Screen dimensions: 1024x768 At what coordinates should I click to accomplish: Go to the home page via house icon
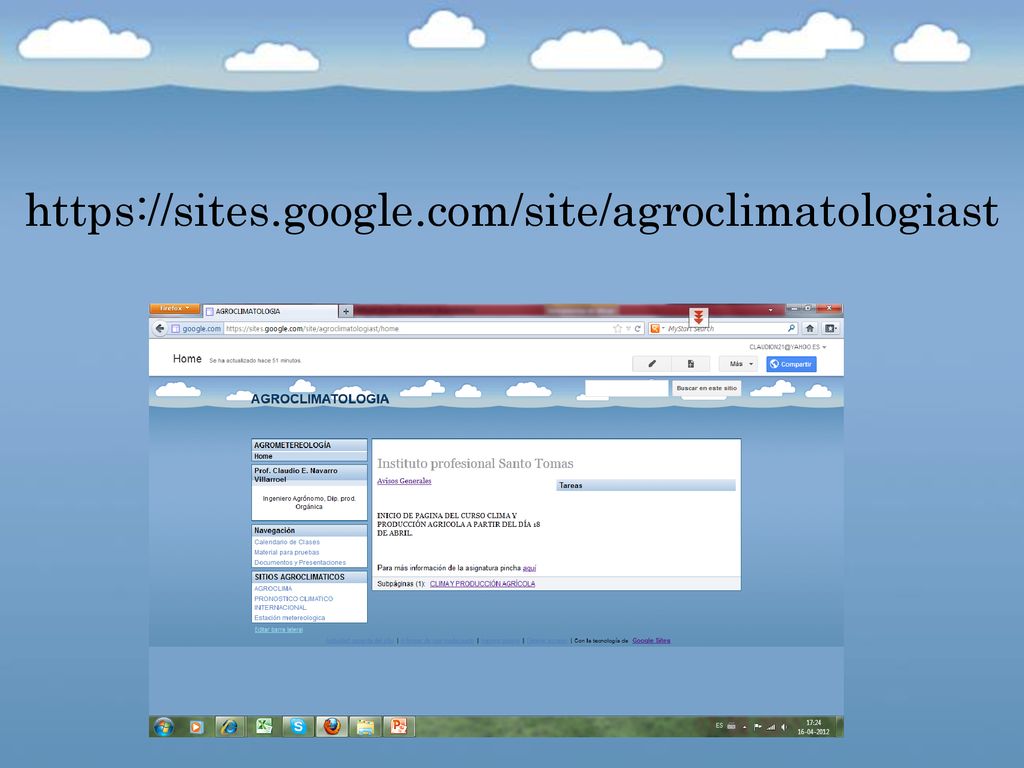[810, 328]
